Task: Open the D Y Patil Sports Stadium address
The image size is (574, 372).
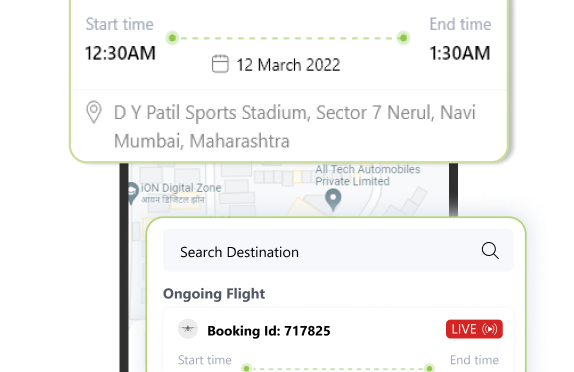Action: [x=294, y=127]
